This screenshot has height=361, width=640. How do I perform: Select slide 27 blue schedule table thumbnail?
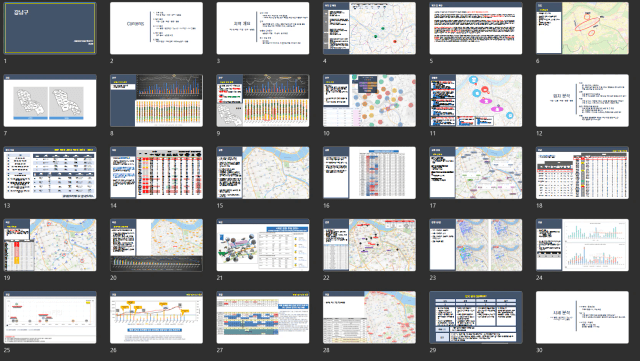point(263,317)
